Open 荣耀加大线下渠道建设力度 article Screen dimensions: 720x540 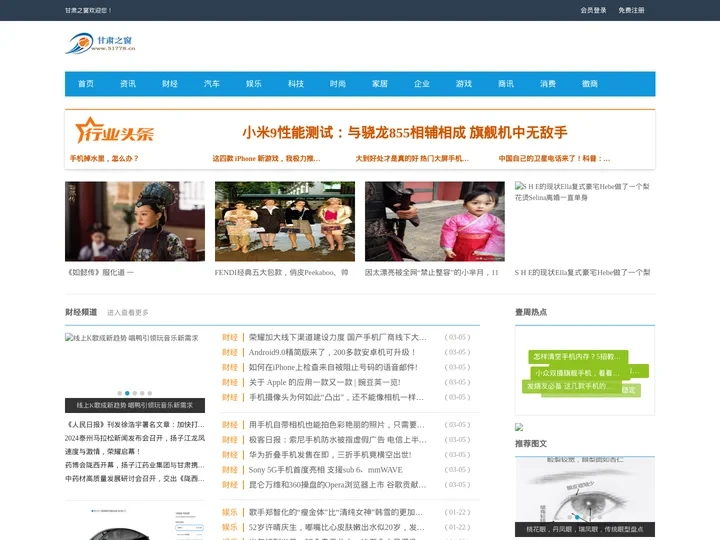click(x=338, y=337)
